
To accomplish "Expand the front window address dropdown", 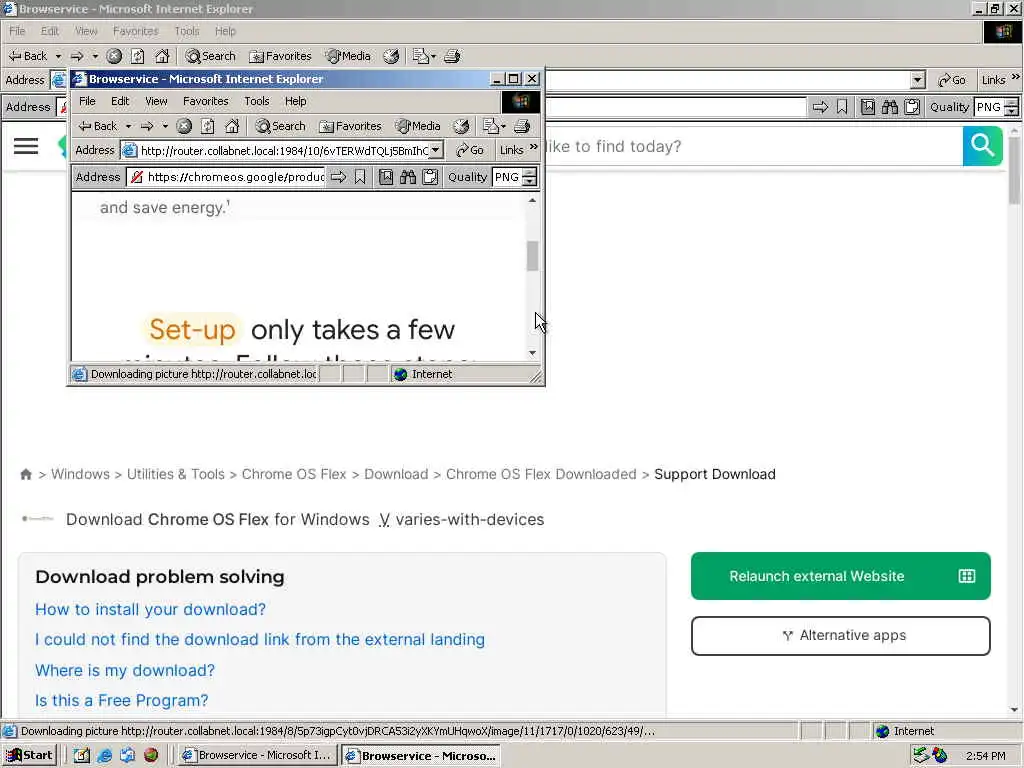I will (436, 150).
